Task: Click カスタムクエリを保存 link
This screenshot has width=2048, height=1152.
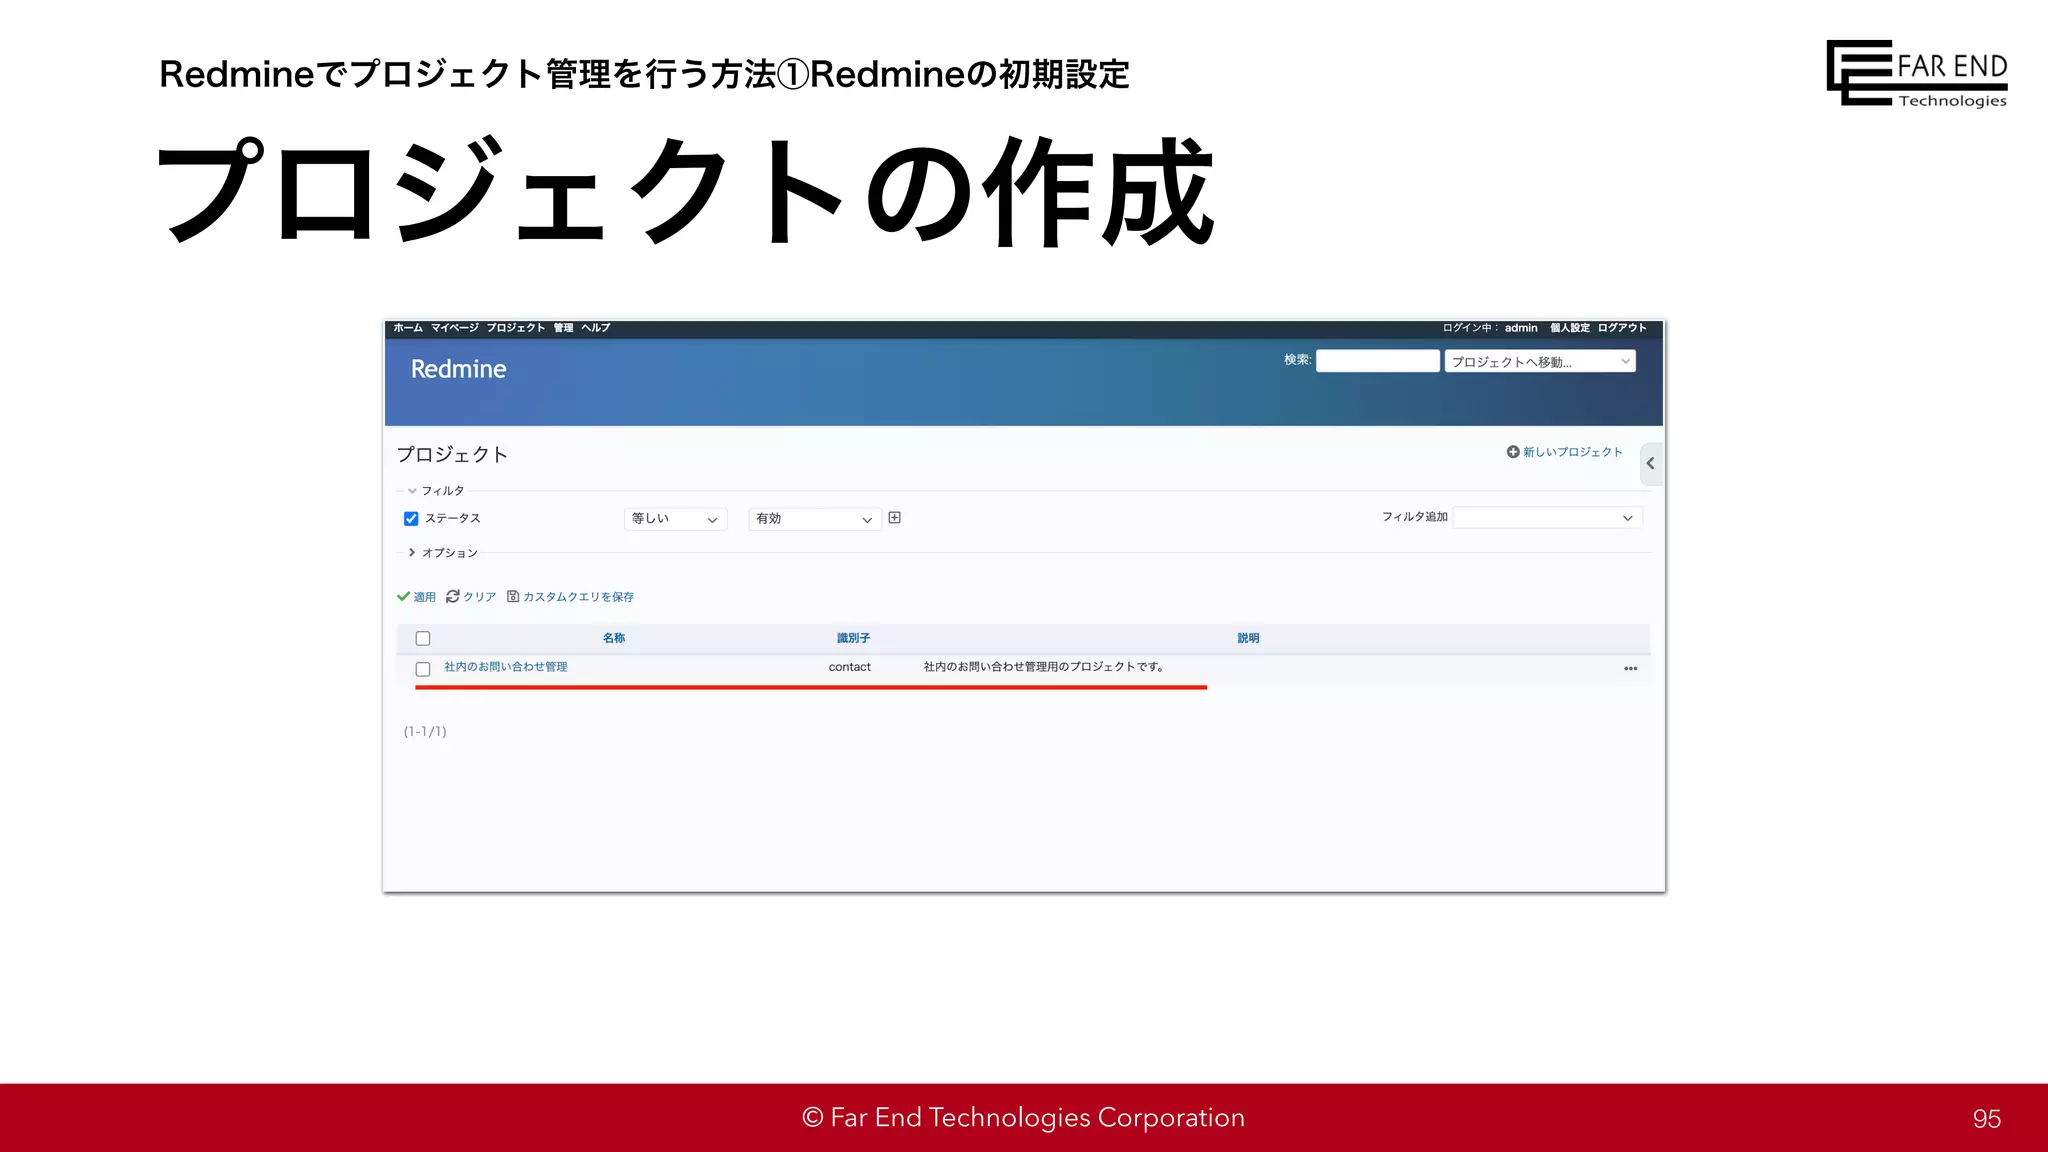Action: point(579,597)
